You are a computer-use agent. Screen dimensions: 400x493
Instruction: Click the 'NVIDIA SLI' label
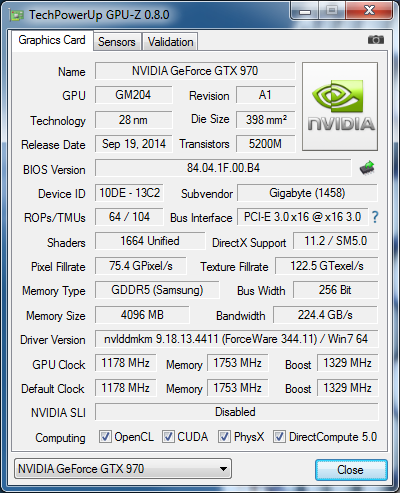[x=58, y=413]
